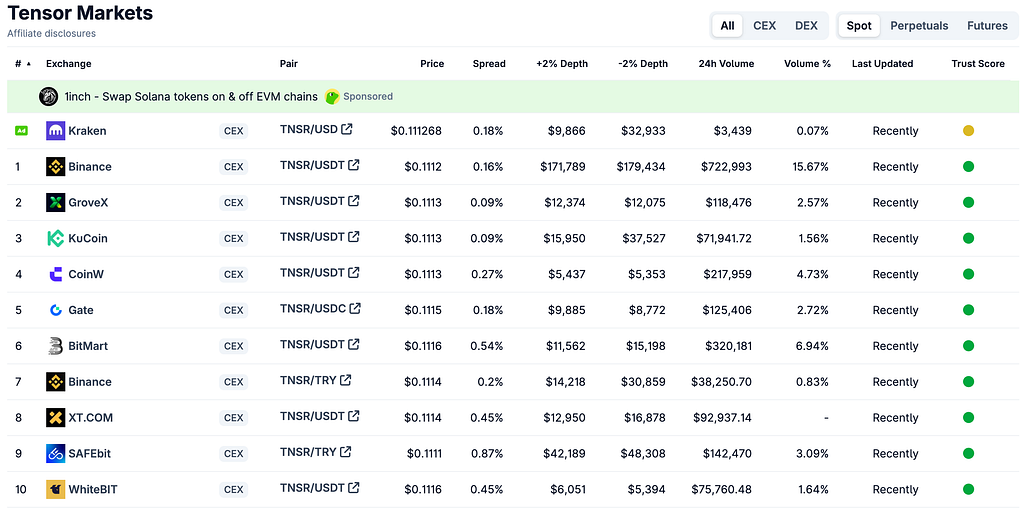The image size is (1024, 511).
Task: Switch to the Futures tab
Action: coord(987,25)
